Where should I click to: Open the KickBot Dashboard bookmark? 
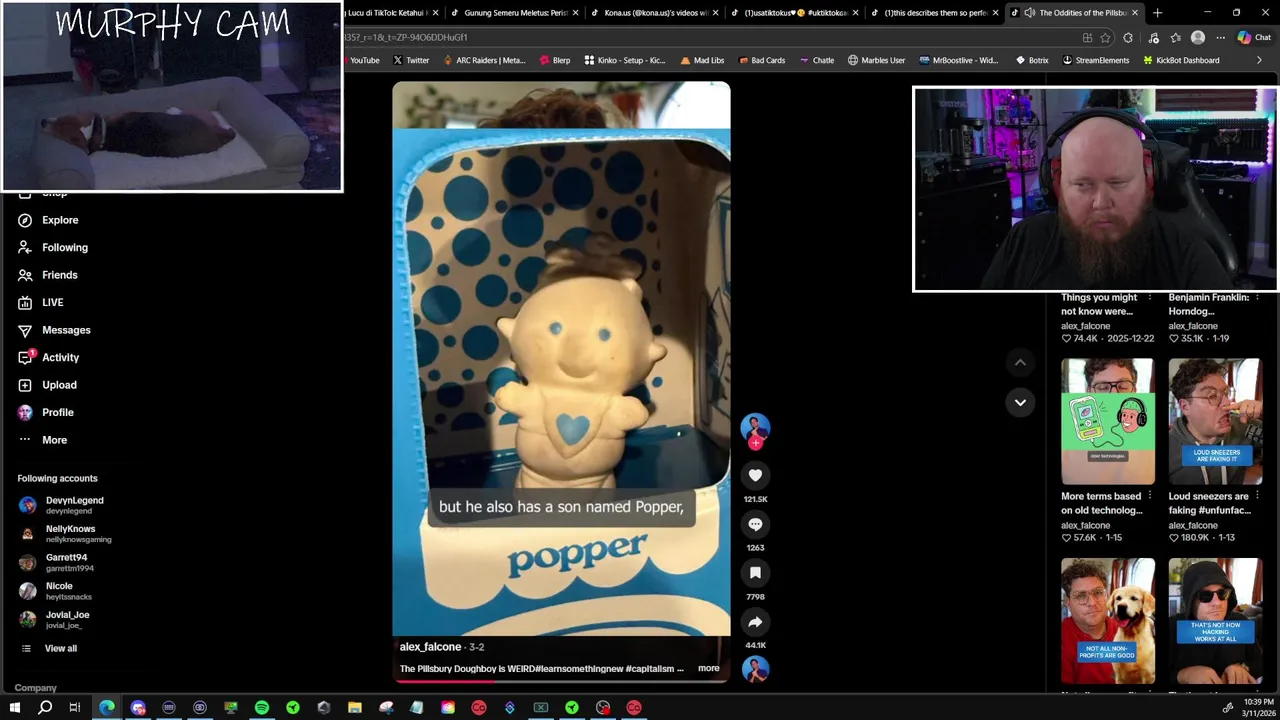pos(1180,60)
